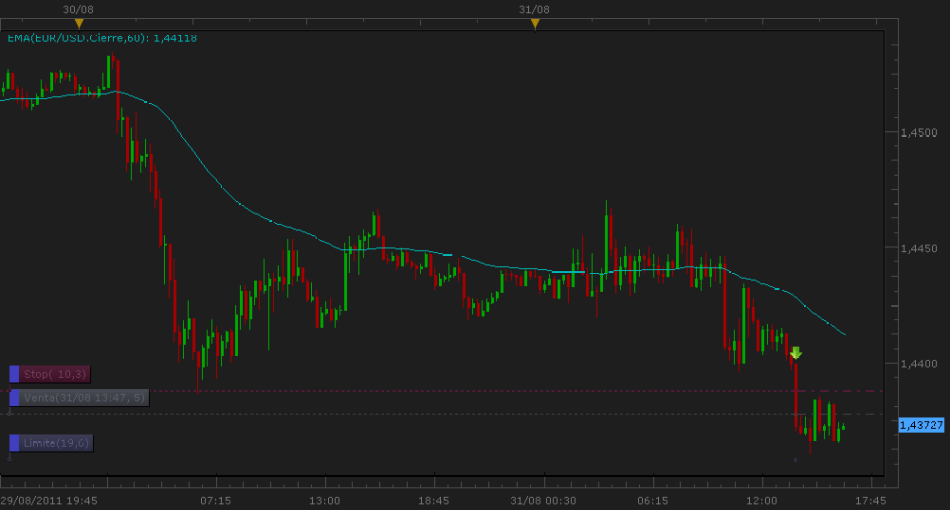Click the green sell entry arrow marker
The height and width of the screenshot is (510, 950).
[x=795, y=352]
